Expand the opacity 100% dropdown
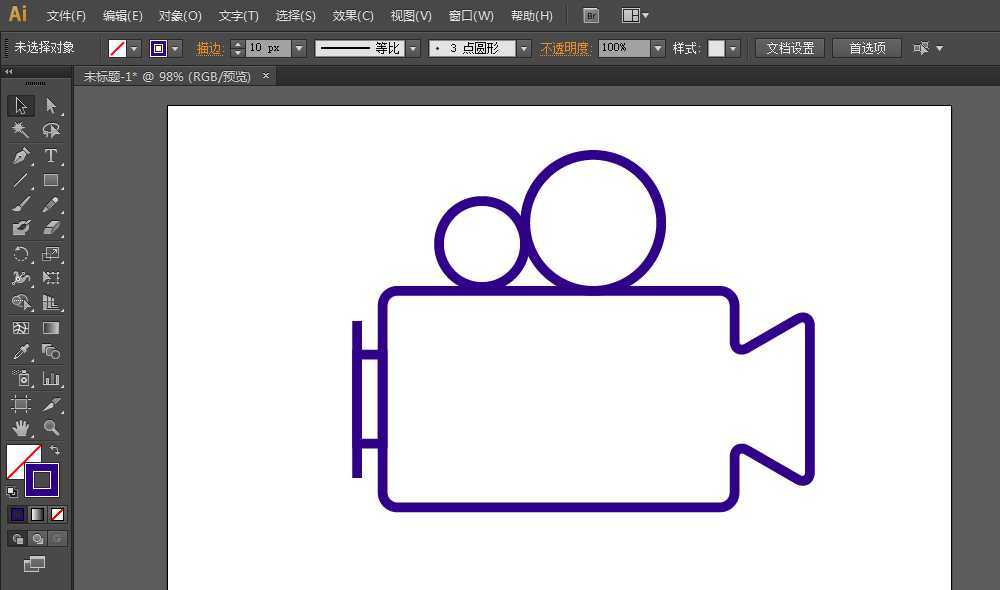Screen dimensions: 1000x590 click(x=657, y=48)
